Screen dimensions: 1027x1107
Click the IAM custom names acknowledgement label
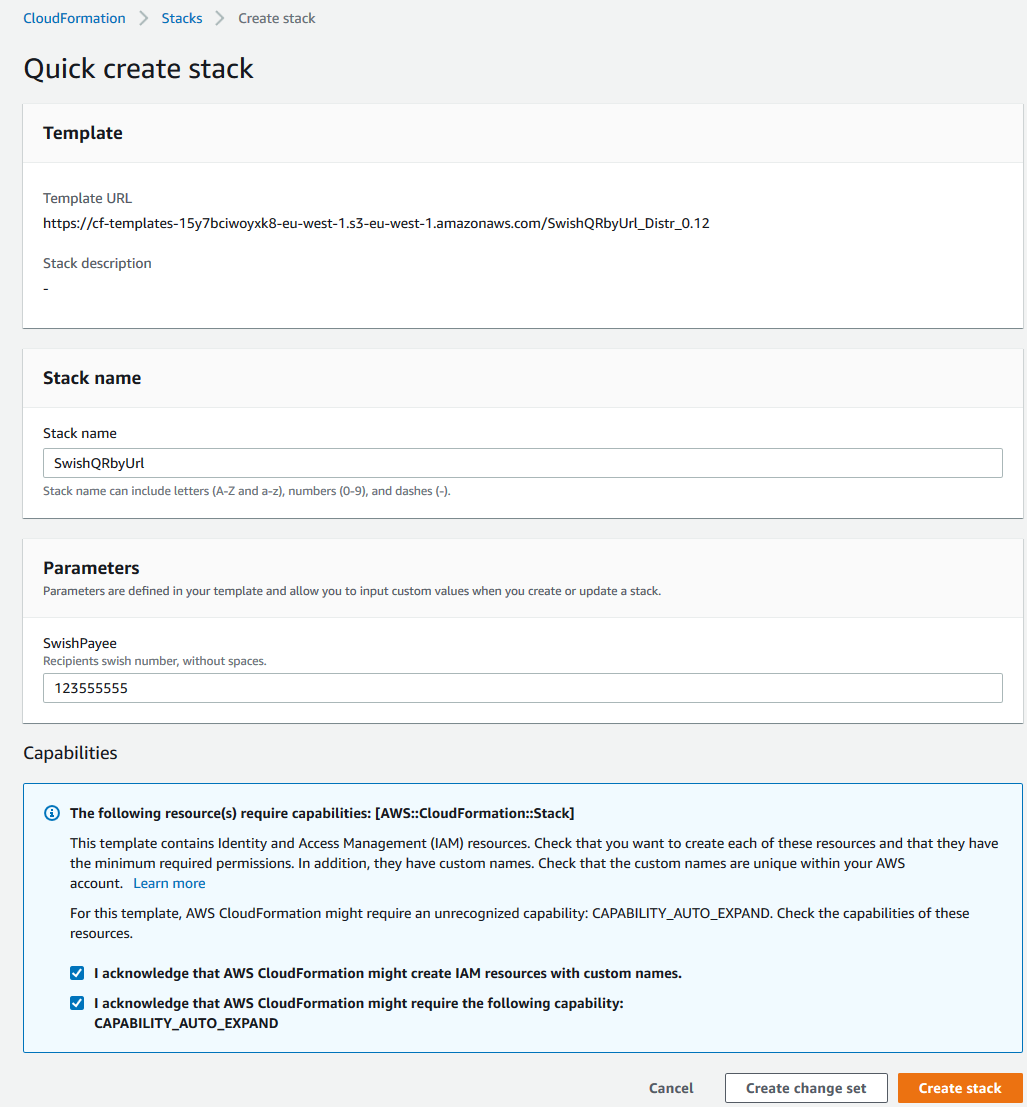(388, 973)
